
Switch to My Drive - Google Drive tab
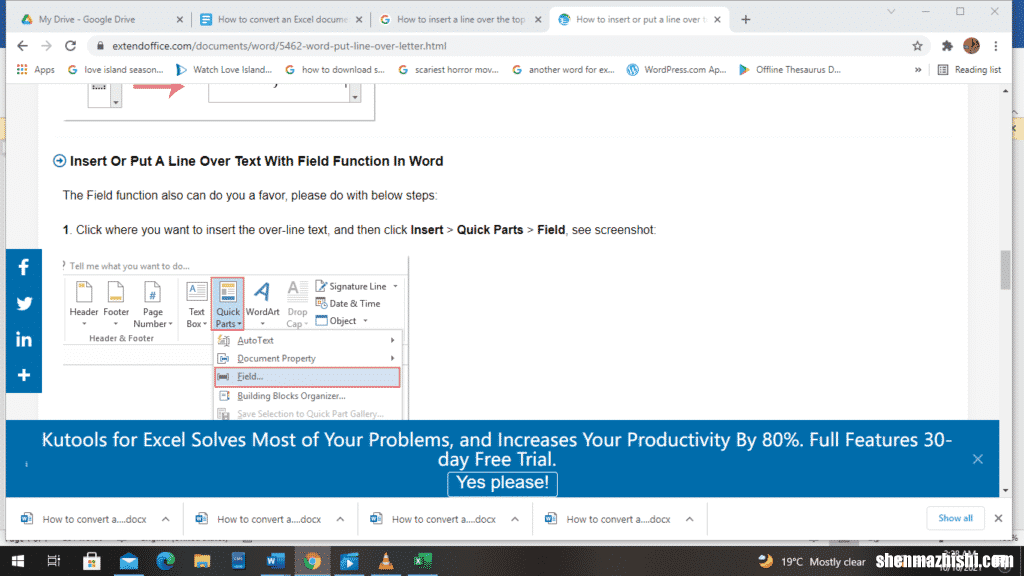87,20
